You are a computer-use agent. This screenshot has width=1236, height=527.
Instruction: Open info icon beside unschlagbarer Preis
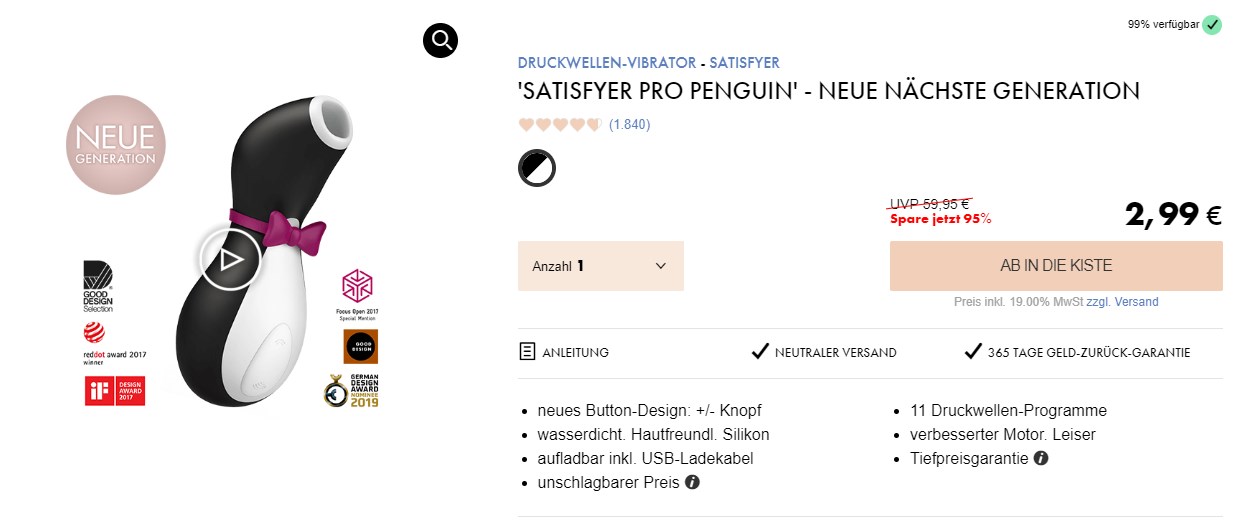[x=692, y=483]
